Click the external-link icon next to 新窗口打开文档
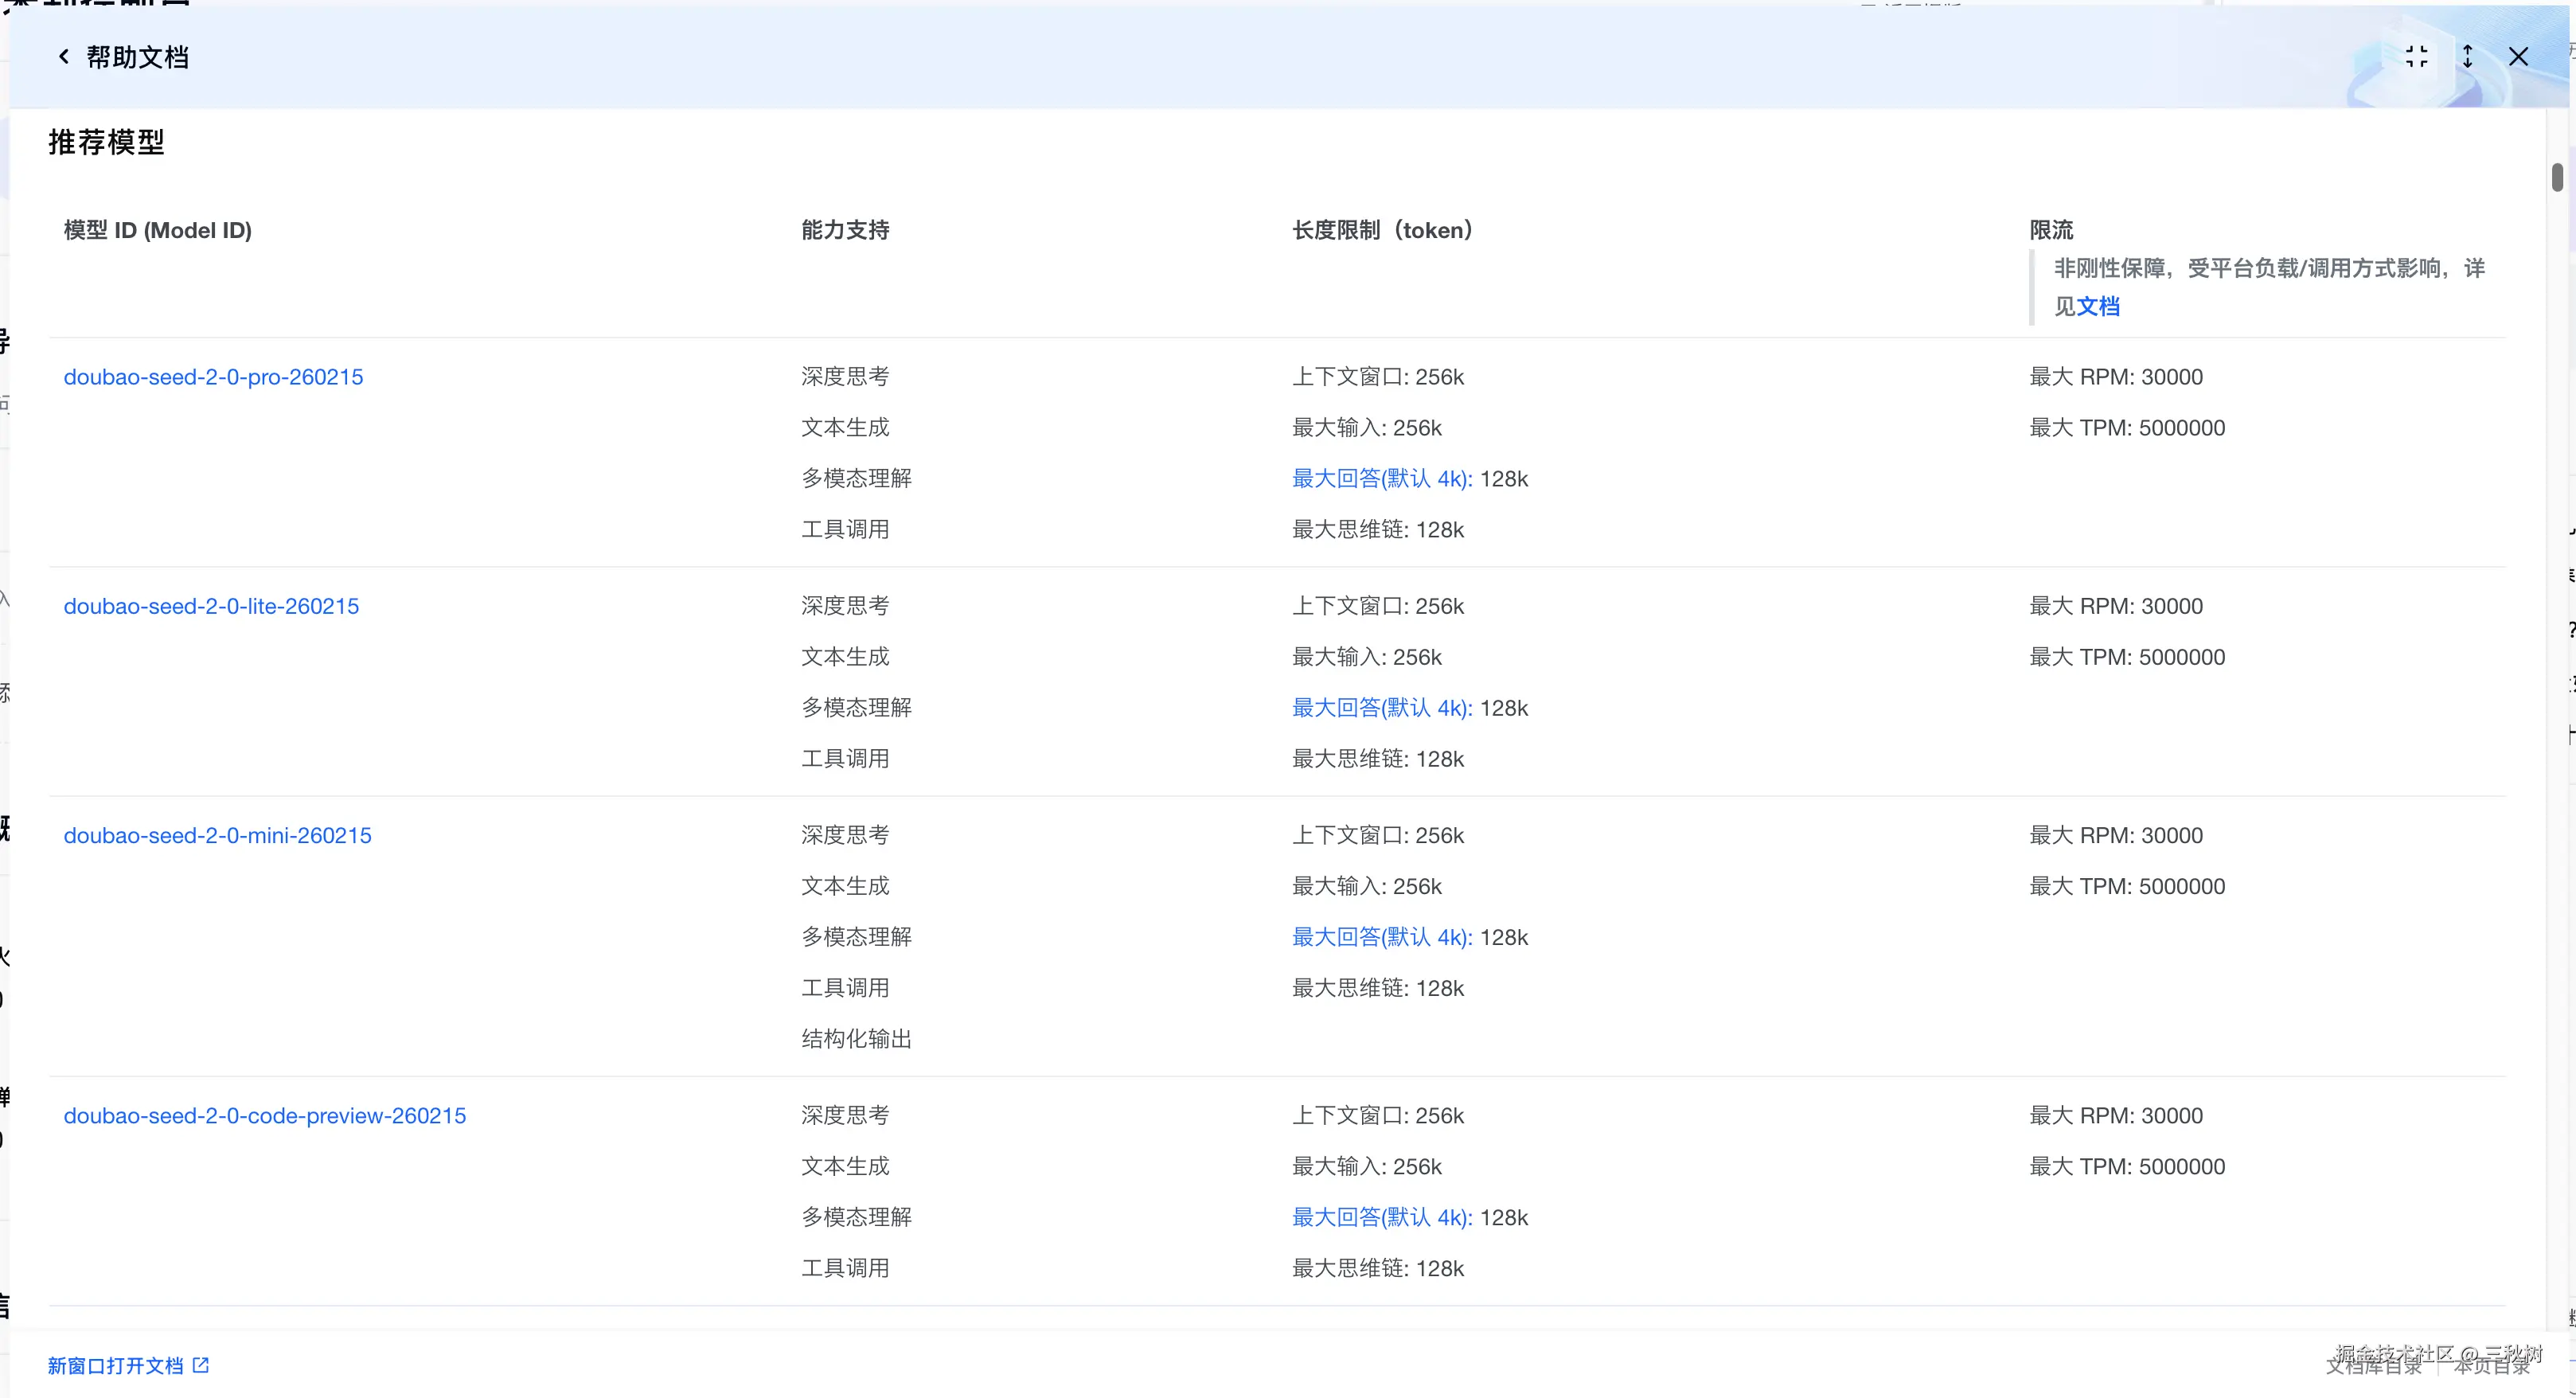This screenshot has width=2576, height=1398. [201, 1365]
